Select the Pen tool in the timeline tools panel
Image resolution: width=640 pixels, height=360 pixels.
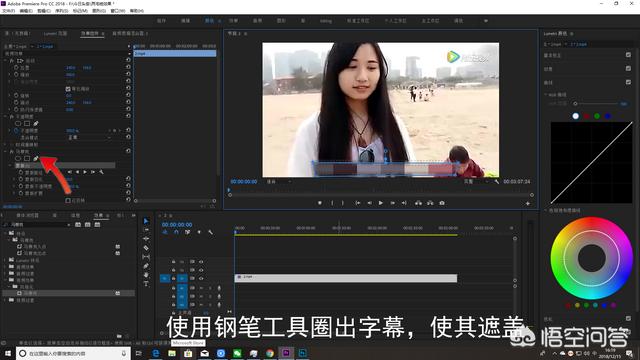146,266
